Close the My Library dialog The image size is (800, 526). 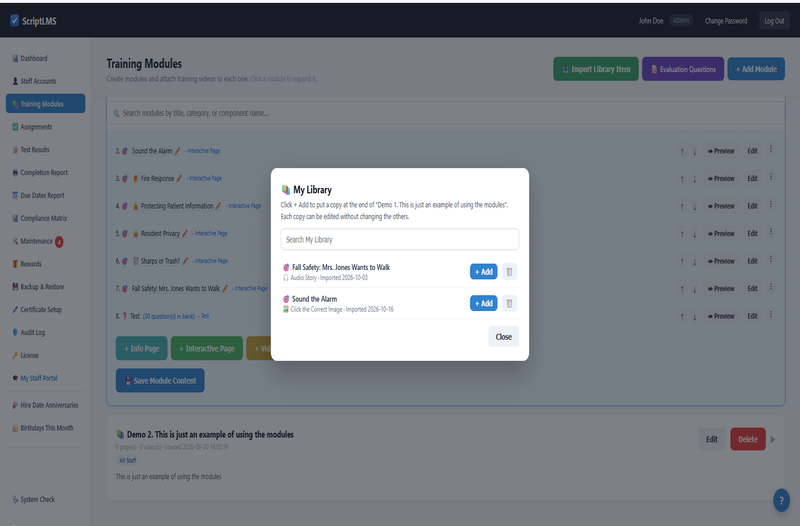point(504,337)
